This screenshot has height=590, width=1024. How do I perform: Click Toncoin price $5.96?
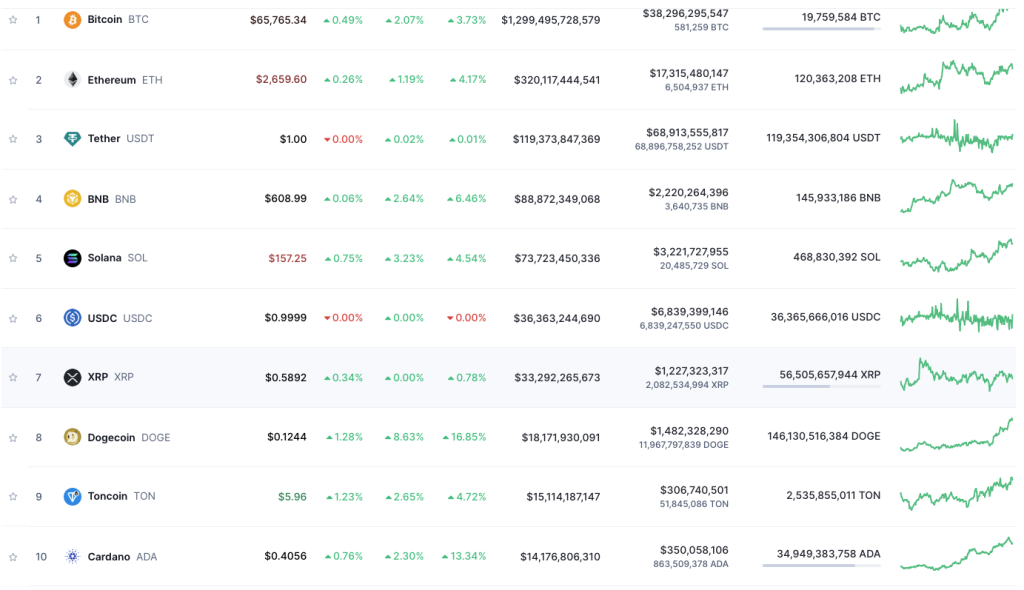coord(292,497)
